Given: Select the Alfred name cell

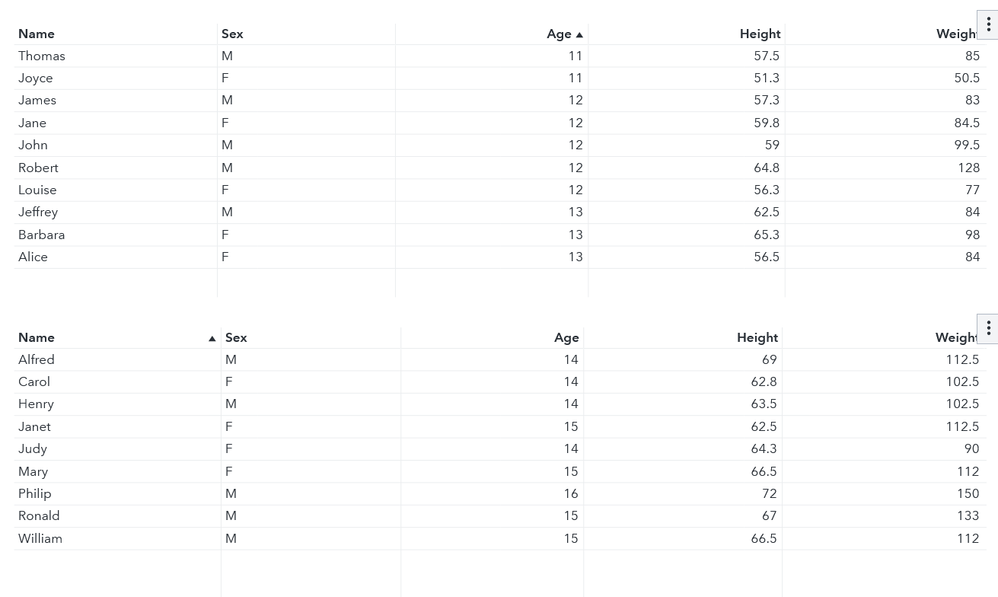Looking at the screenshot, I should (x=36, y=360).
